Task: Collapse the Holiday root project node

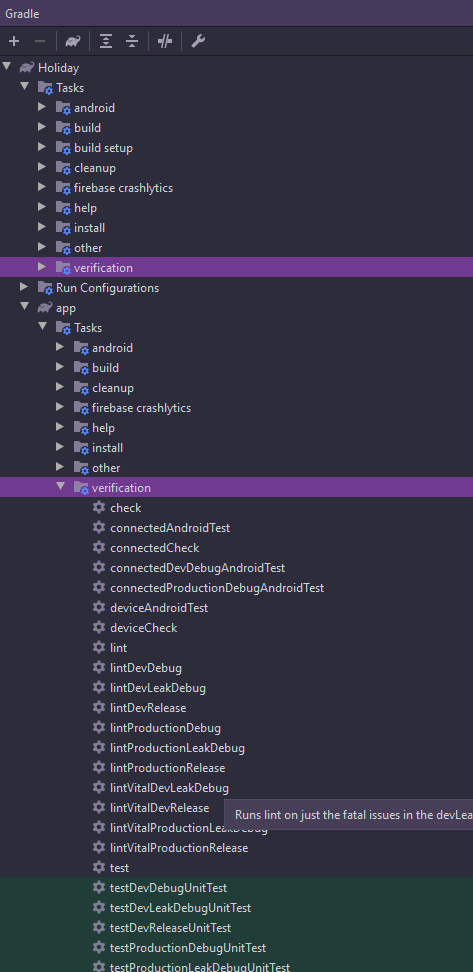Action: coord(7,66)
